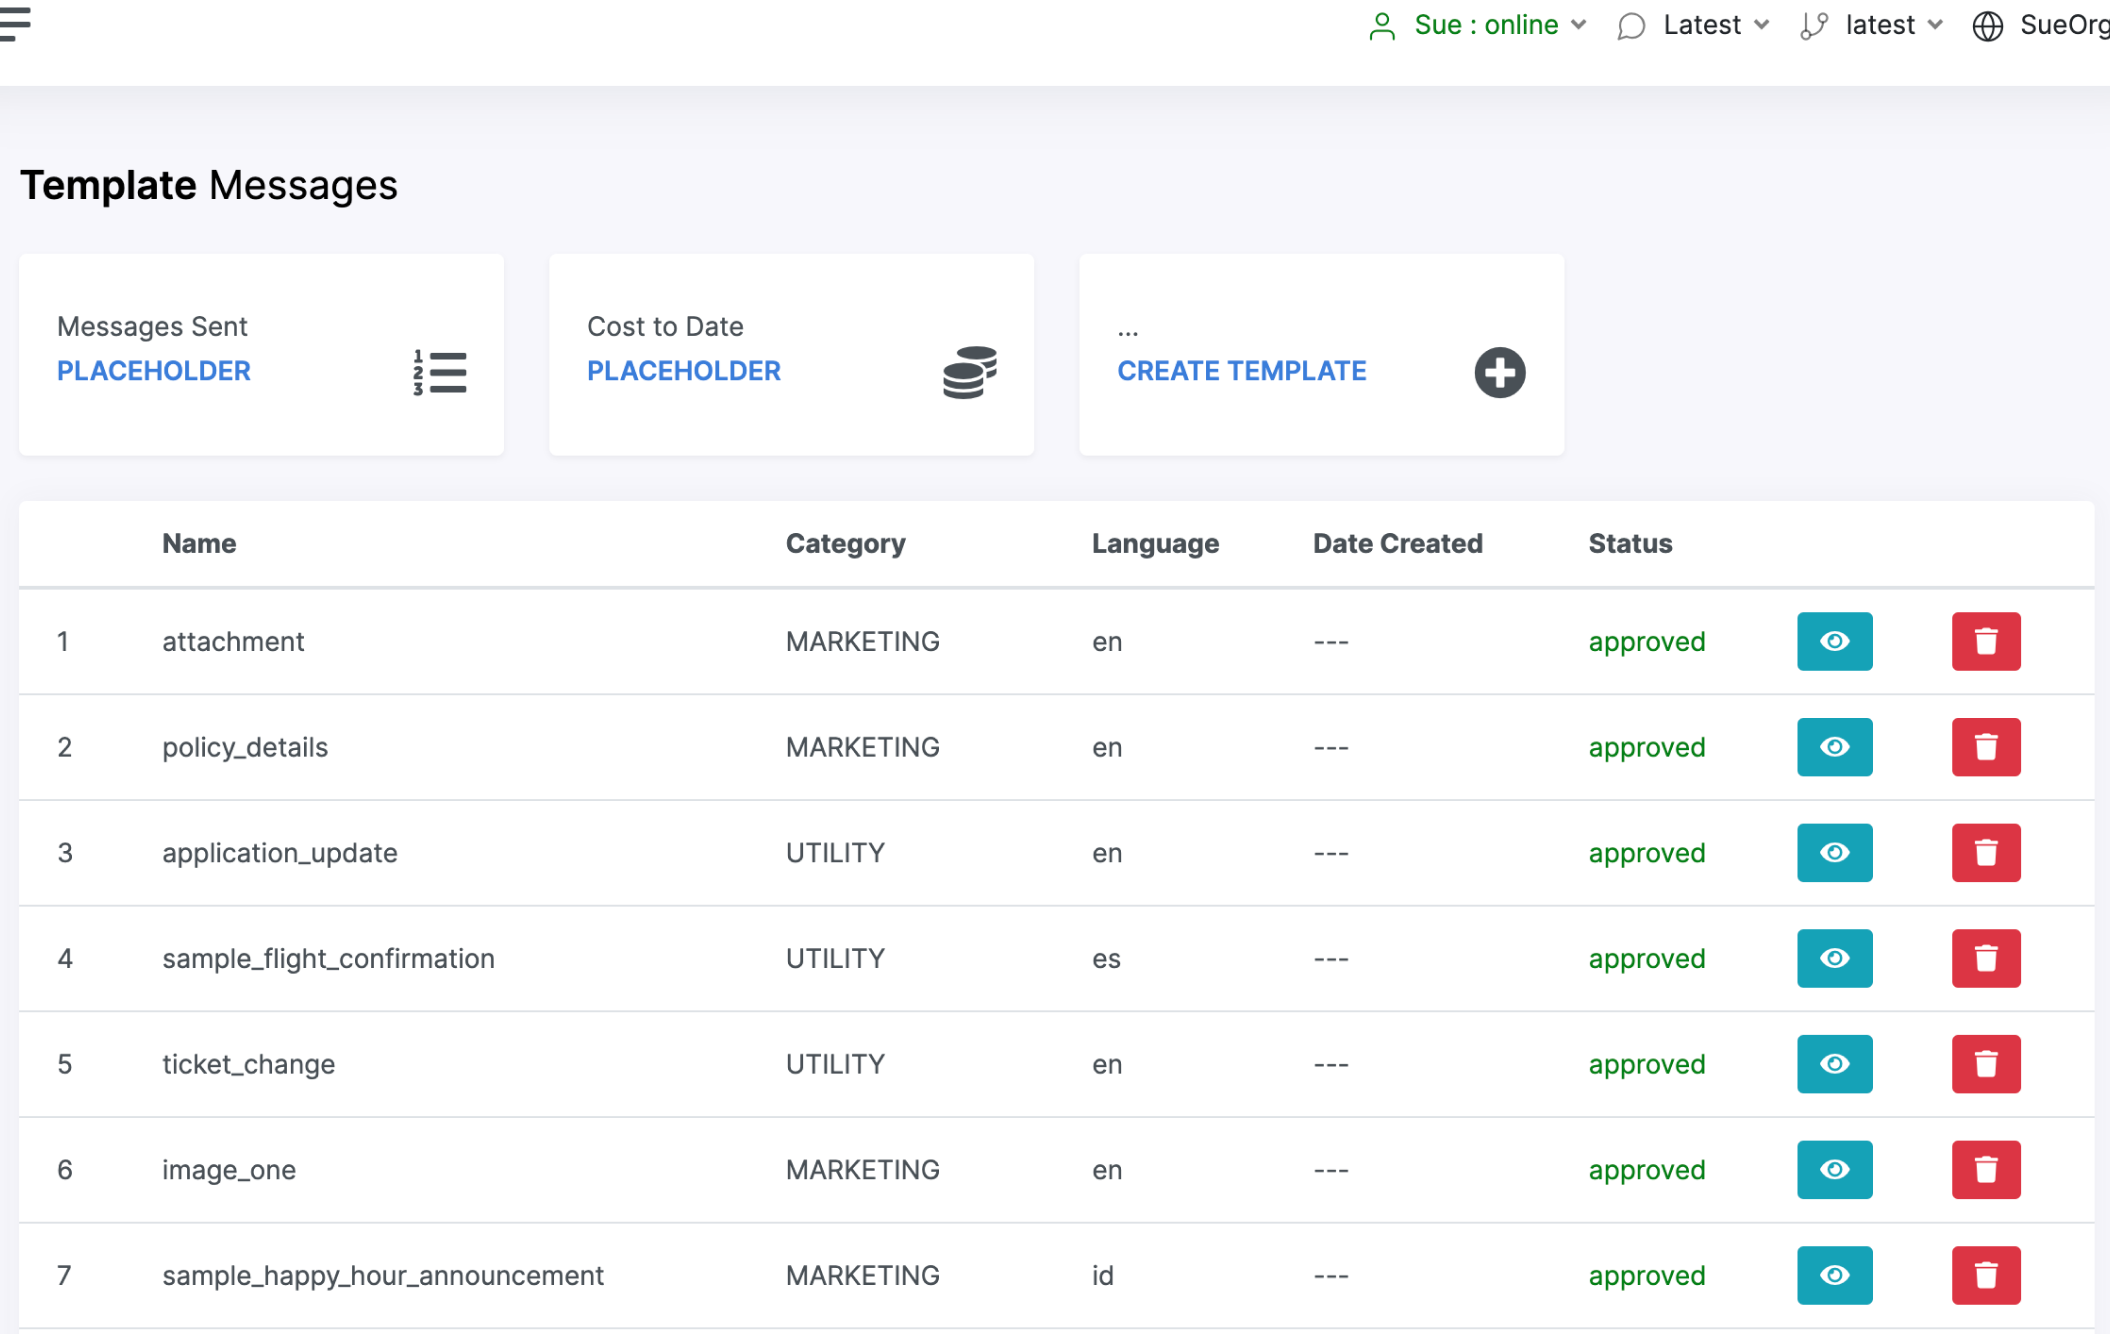Delete the sample_flight_confirmation template
The width and height of the screenshot is (2110, 1334).
coord(1986,958)
